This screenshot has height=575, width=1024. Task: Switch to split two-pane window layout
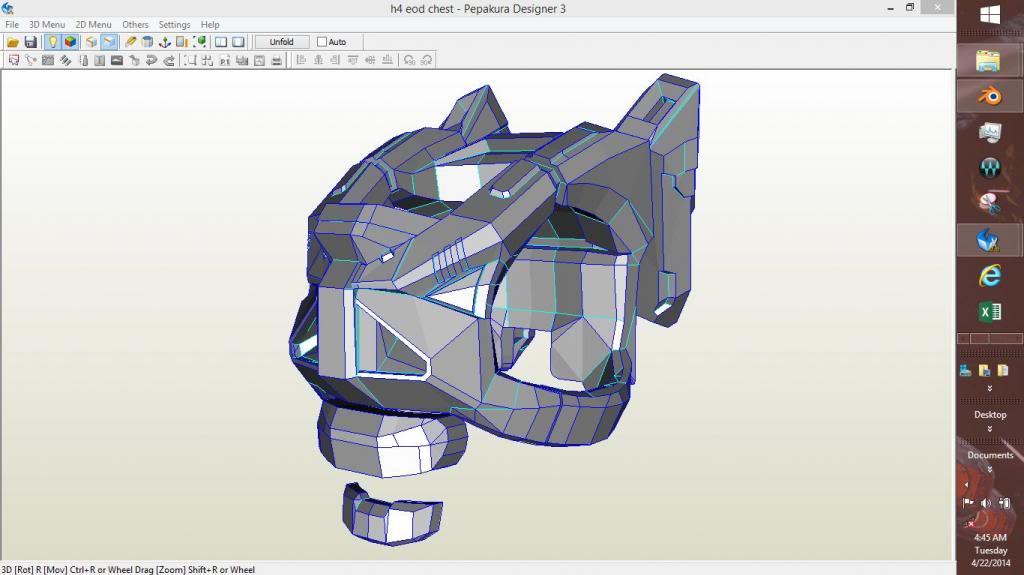click(x=221, y=42)
